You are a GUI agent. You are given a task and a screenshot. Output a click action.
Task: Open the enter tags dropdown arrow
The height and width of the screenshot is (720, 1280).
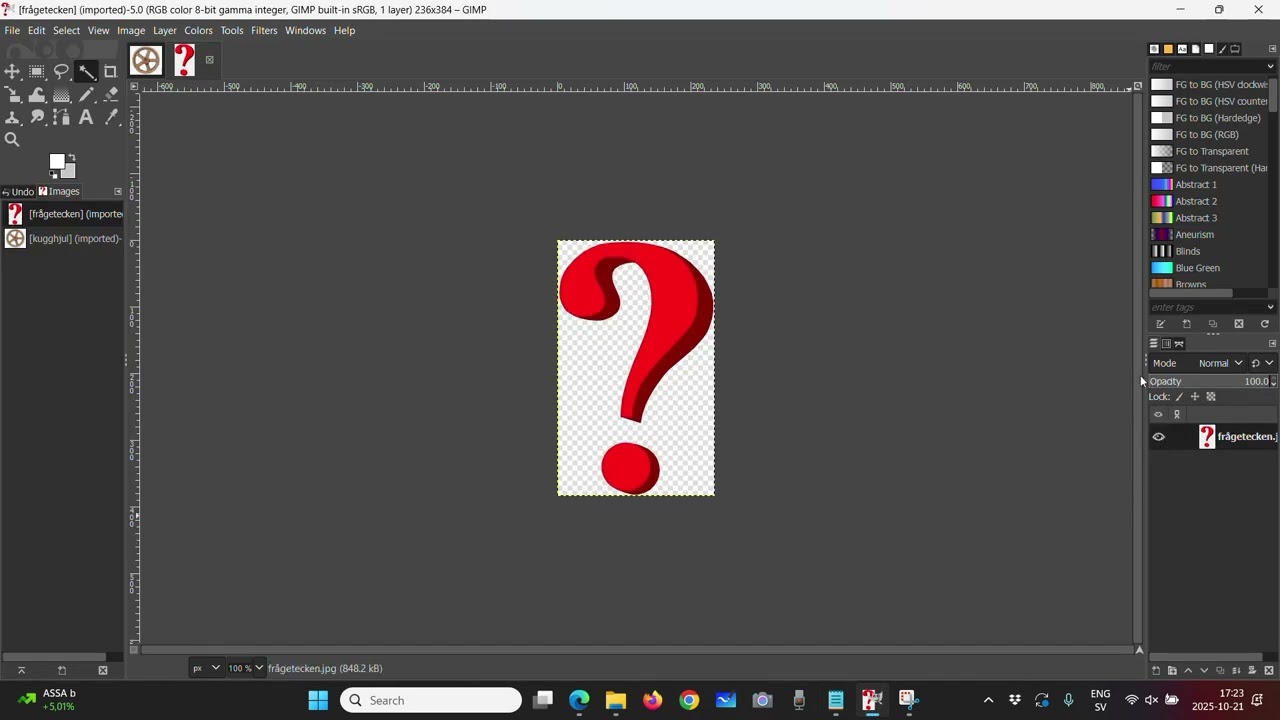(1270, 307)
